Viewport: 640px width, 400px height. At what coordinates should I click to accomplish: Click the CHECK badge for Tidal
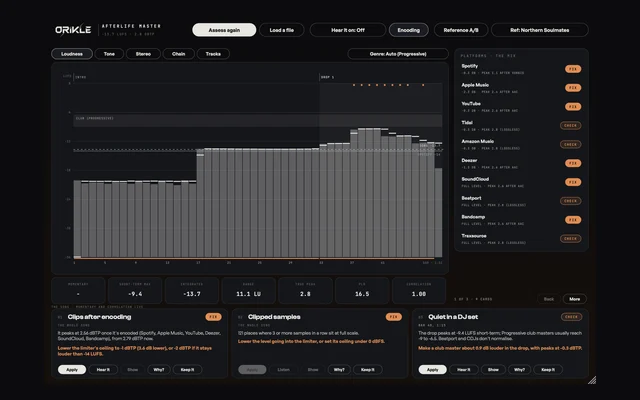(x=571, y=125)
